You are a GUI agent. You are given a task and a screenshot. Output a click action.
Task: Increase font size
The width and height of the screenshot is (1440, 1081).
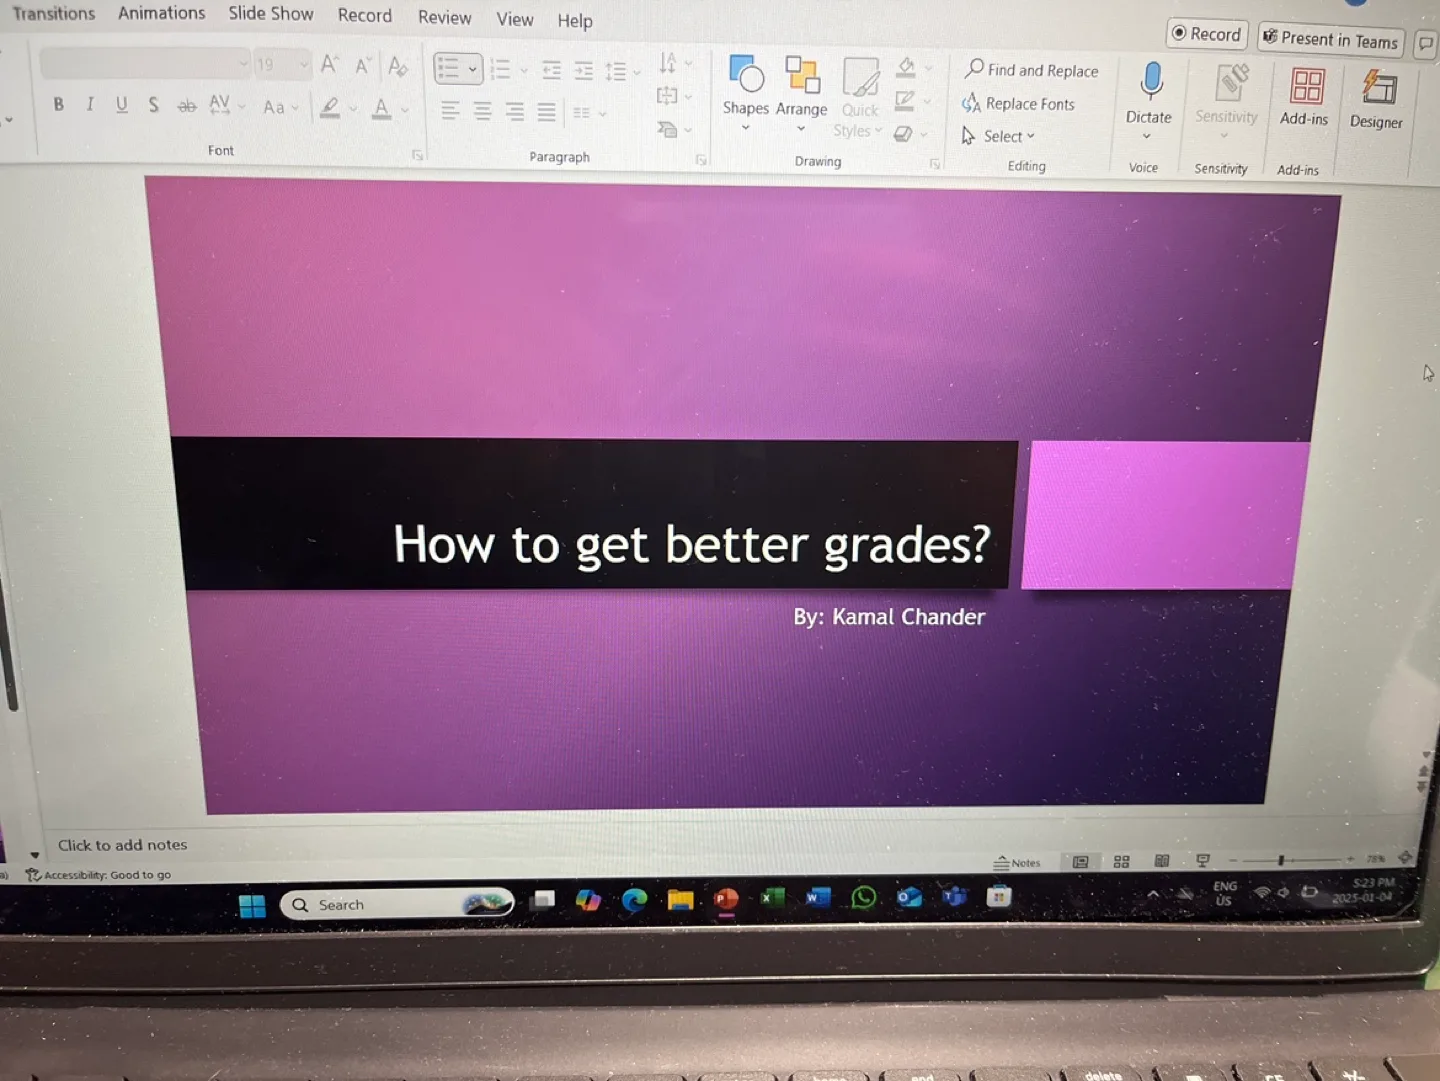329,65
